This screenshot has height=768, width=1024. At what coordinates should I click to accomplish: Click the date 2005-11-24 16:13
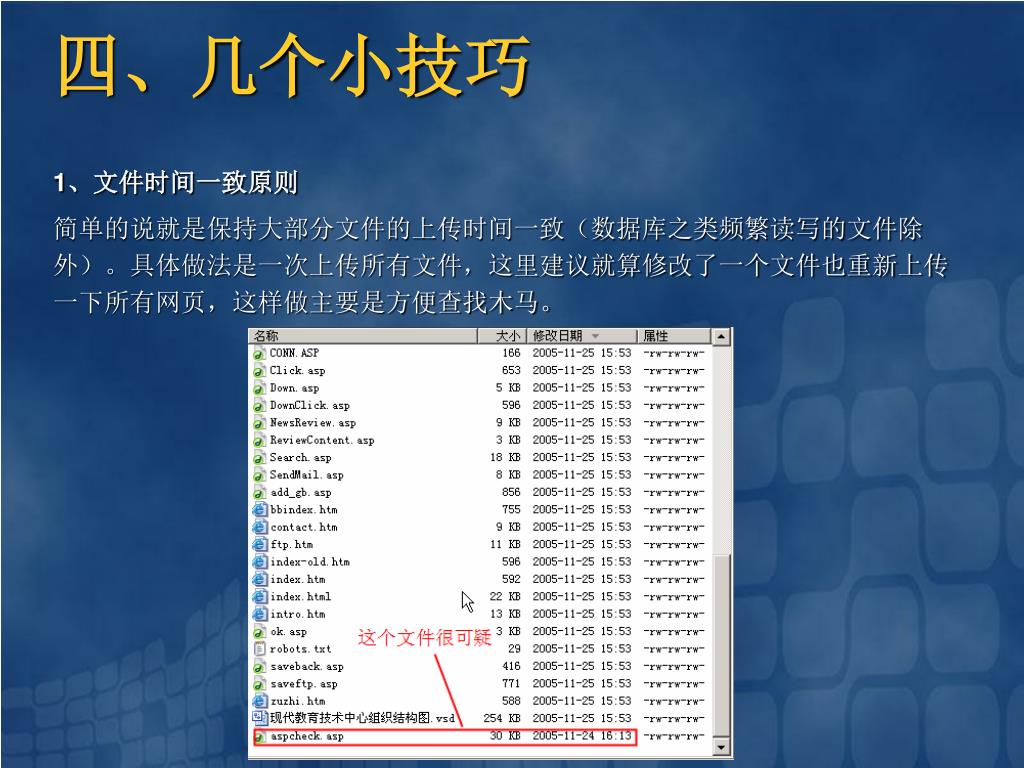point(582,736)
